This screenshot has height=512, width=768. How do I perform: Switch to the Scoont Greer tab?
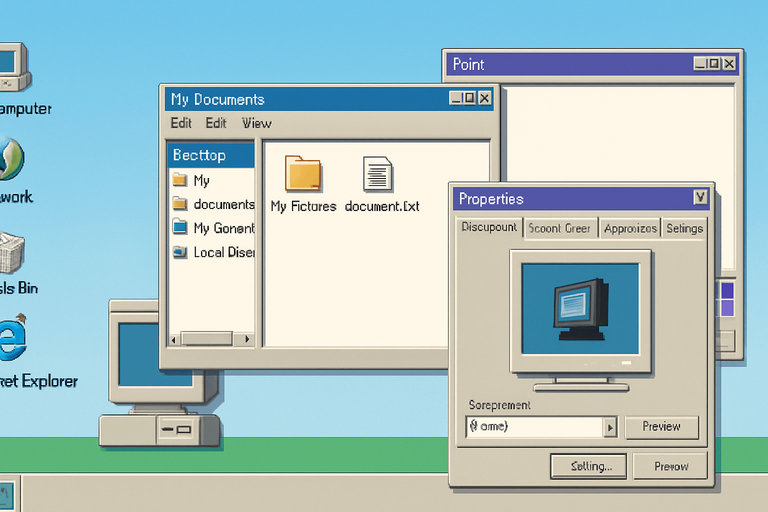(x=559, y=228)
